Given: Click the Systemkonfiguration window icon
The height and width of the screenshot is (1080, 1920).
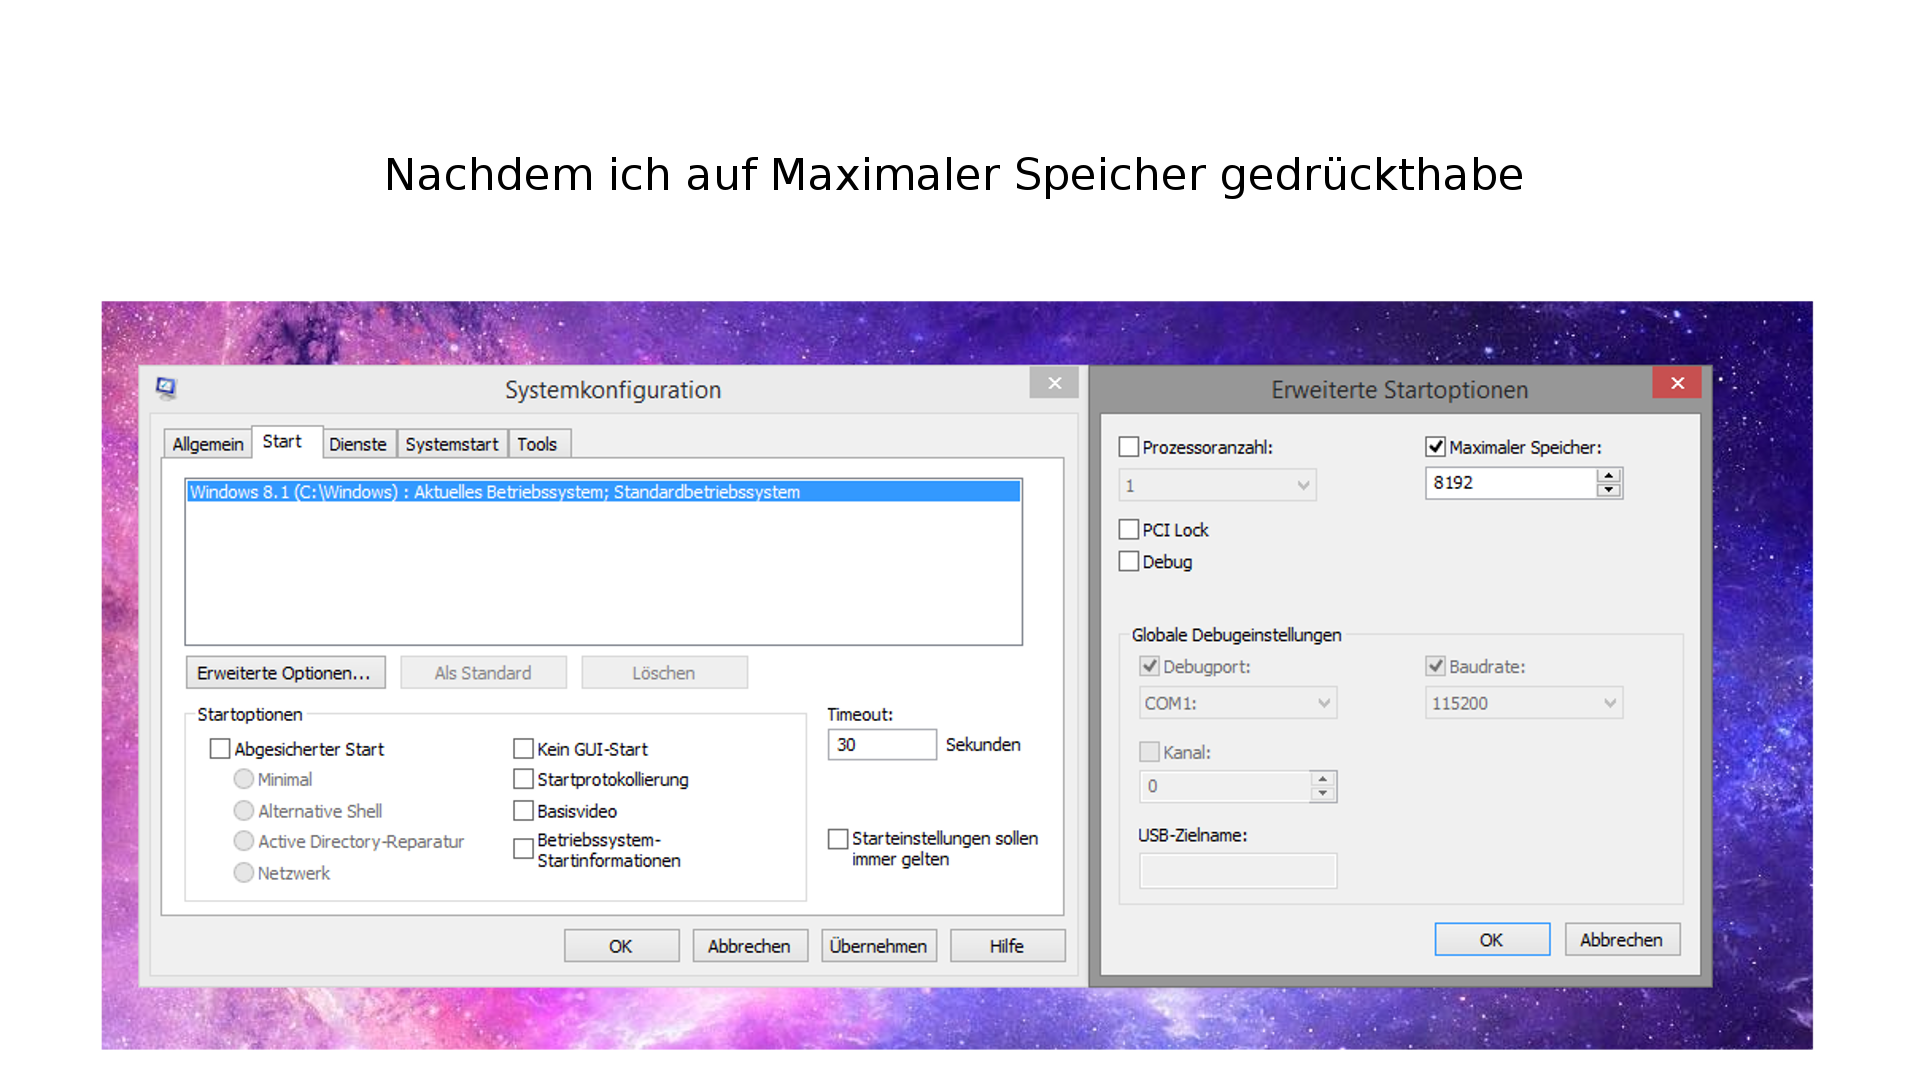Looking at the screenshot, I should 166,388.
